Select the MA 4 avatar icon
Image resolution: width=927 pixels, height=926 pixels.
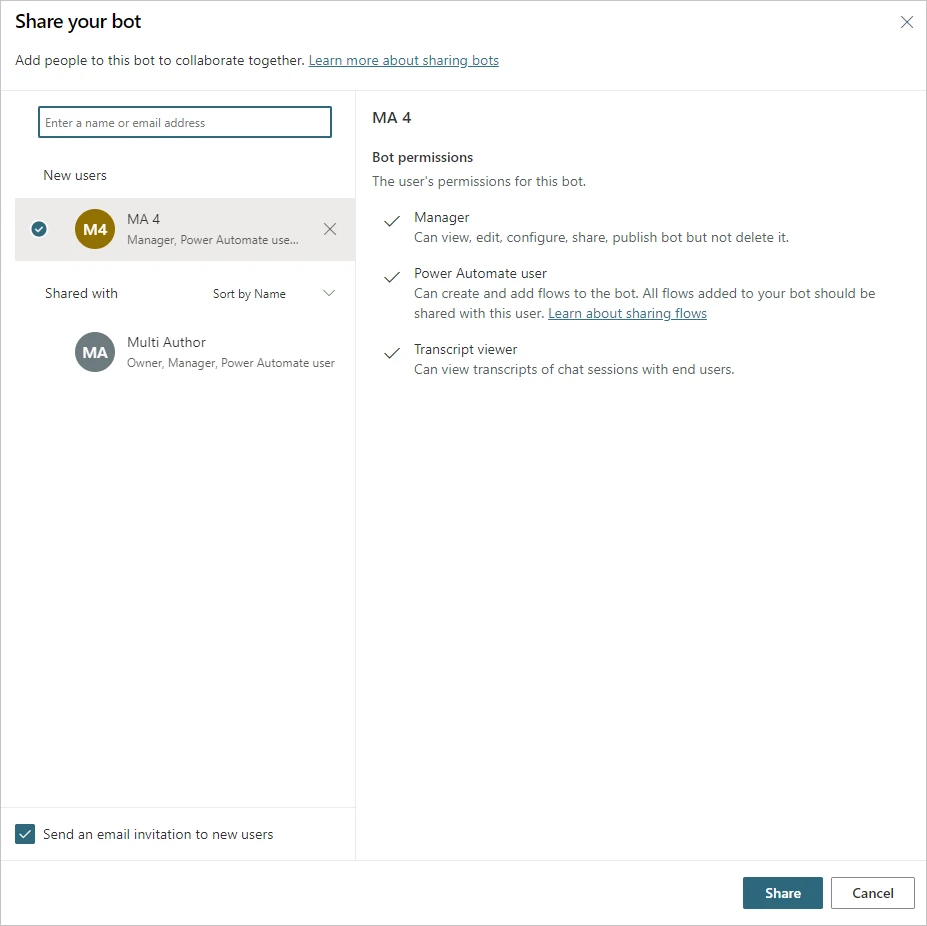tap(94, 229)
